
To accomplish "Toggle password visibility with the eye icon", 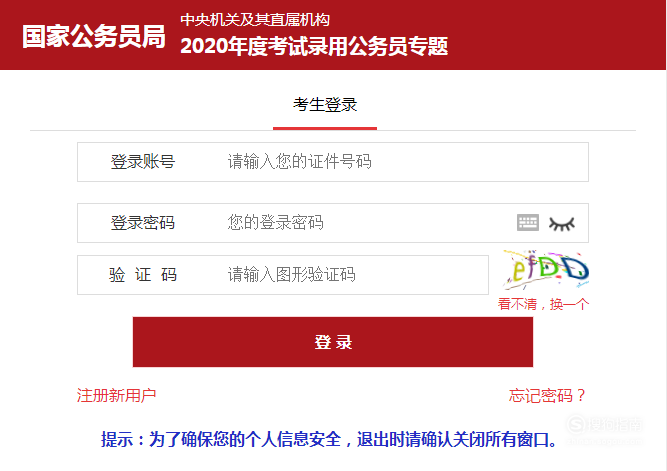I will point(562,223).
